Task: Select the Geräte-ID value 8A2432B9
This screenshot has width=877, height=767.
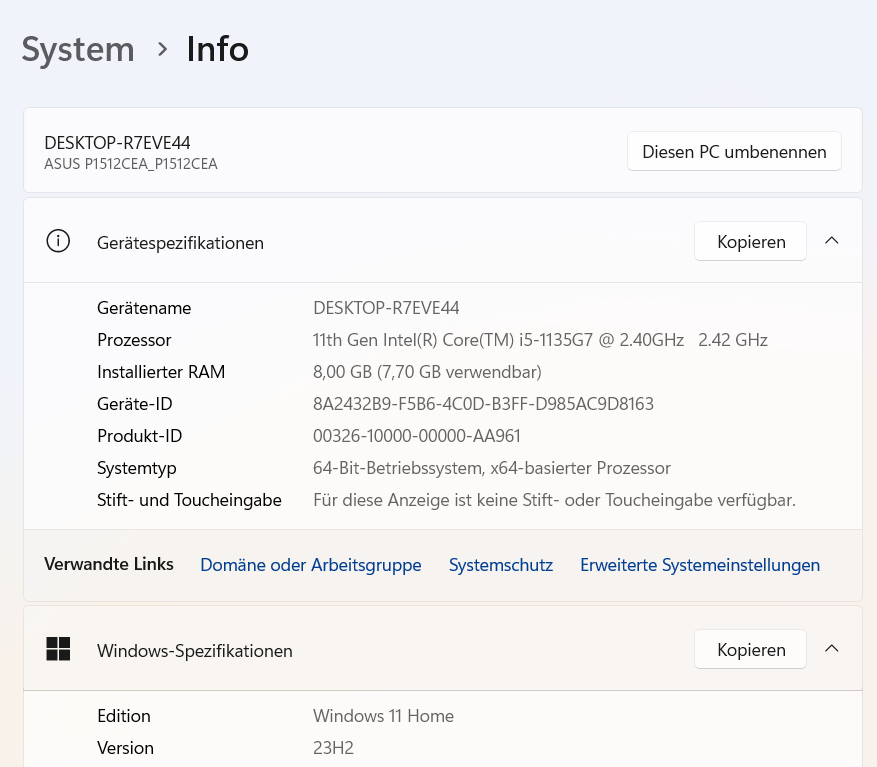Action: 483,403
